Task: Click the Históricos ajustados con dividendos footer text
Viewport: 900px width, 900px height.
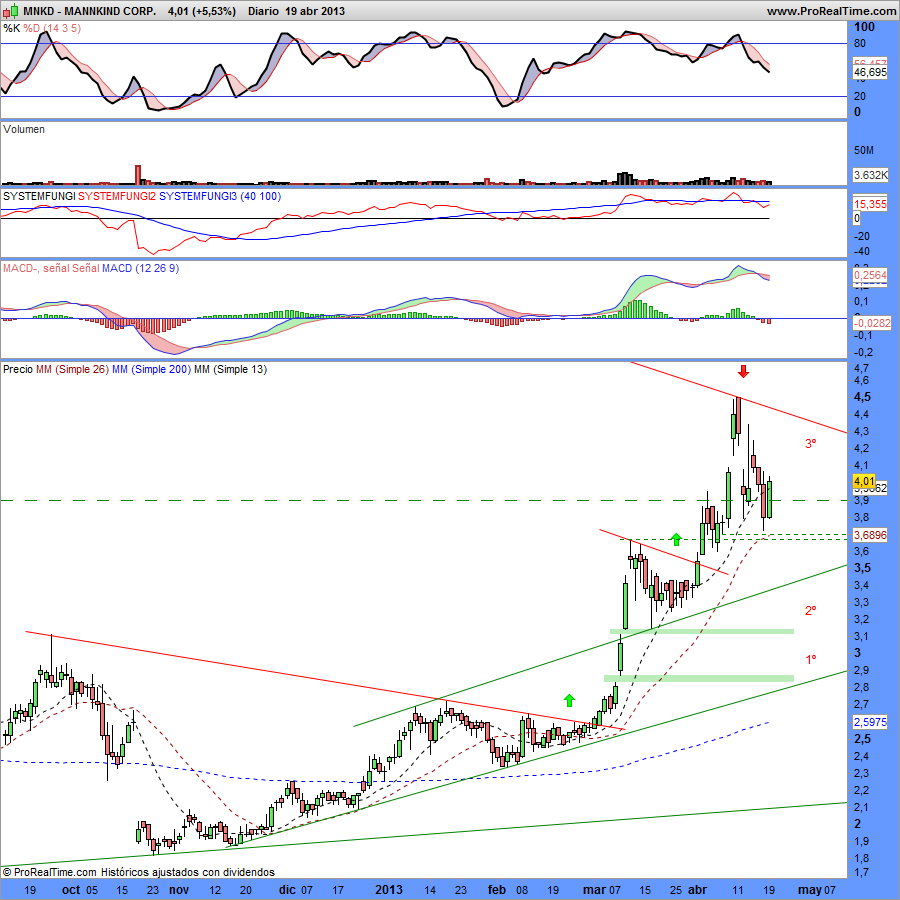Action: click(x=188, y=872)
